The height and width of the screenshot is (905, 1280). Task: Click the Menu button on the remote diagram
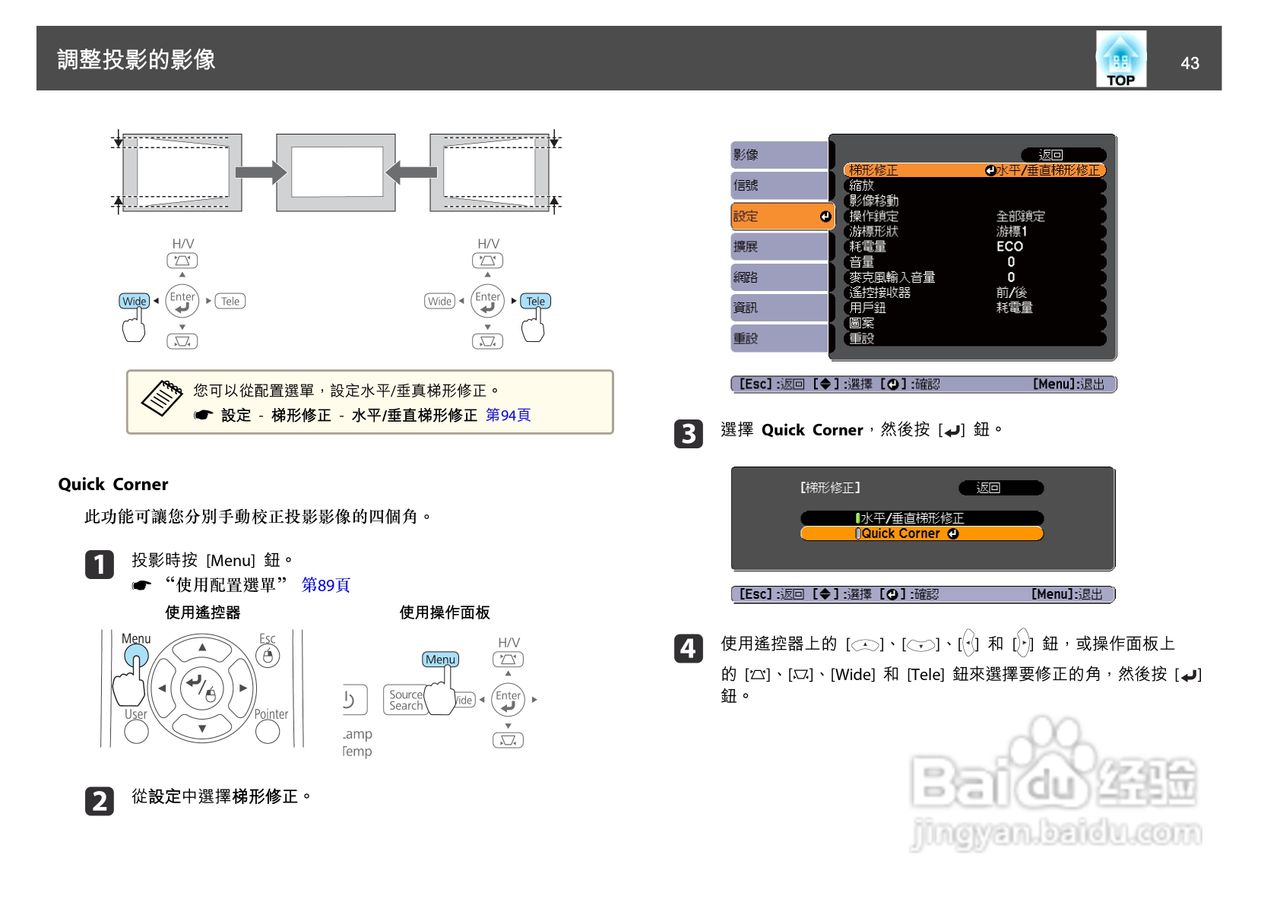(139, 657)
